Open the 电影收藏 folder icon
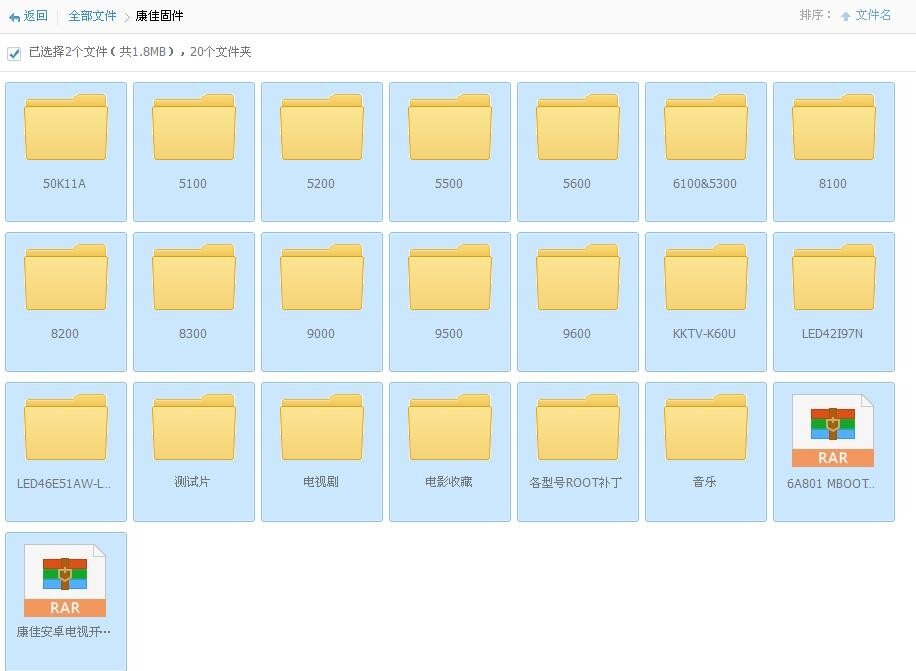The height and width of the screenshot is (671, 916). click(x=449, y=427)
